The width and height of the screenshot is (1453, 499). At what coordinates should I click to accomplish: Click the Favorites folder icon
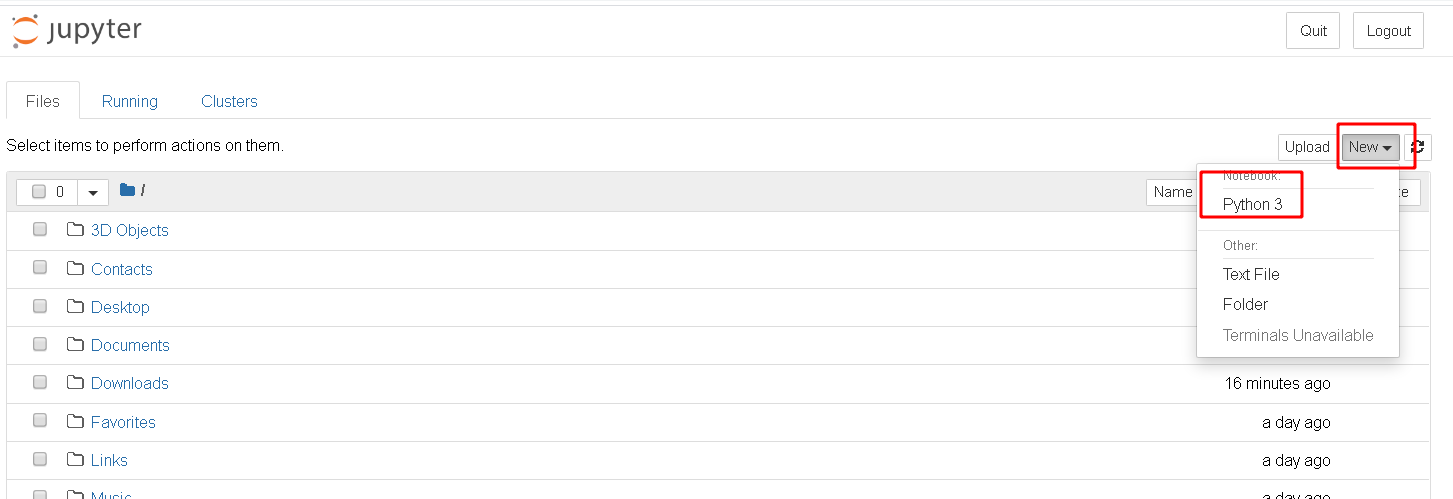coord(75,422)
